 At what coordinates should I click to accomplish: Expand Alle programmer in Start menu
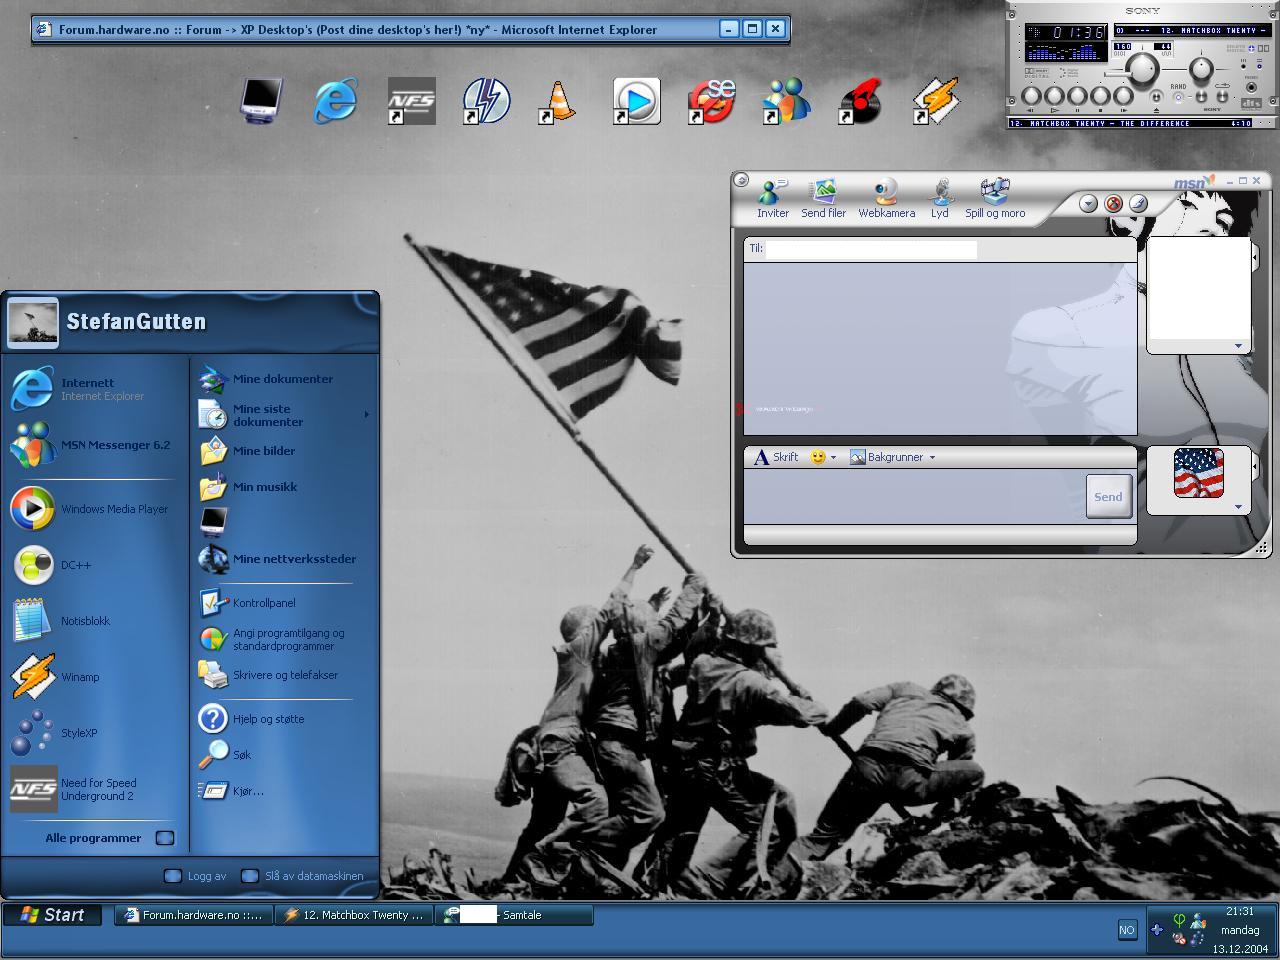click(x=109, y=838)
